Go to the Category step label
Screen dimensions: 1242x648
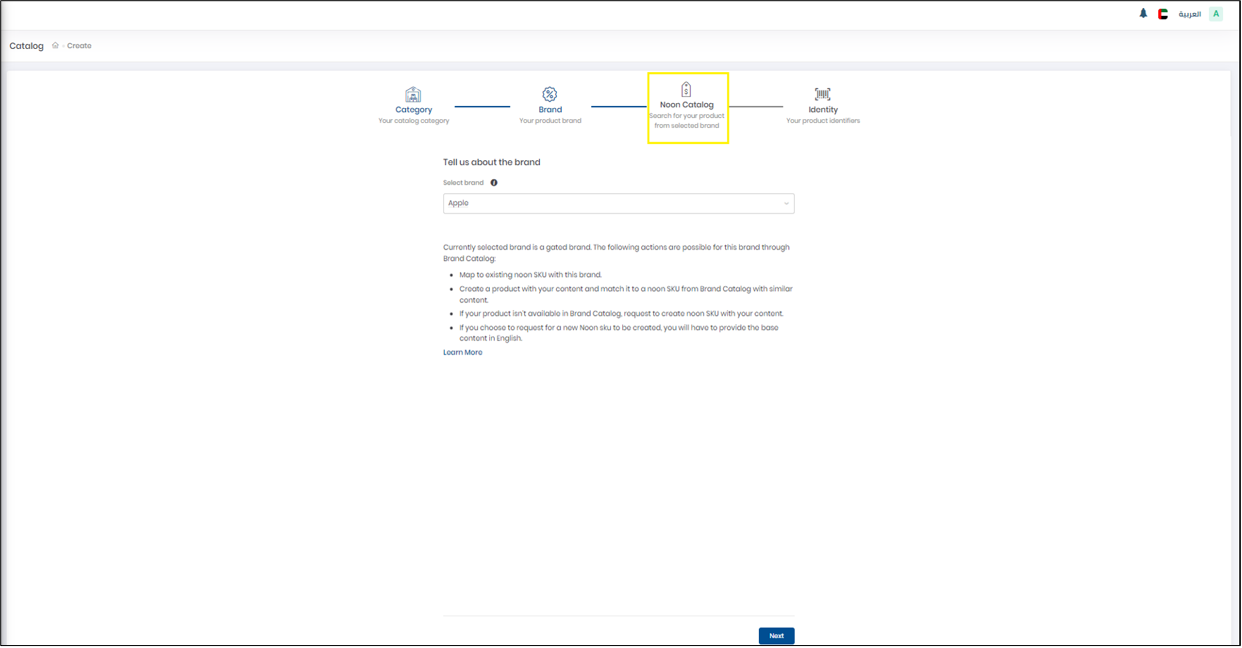tap(414, 110)
